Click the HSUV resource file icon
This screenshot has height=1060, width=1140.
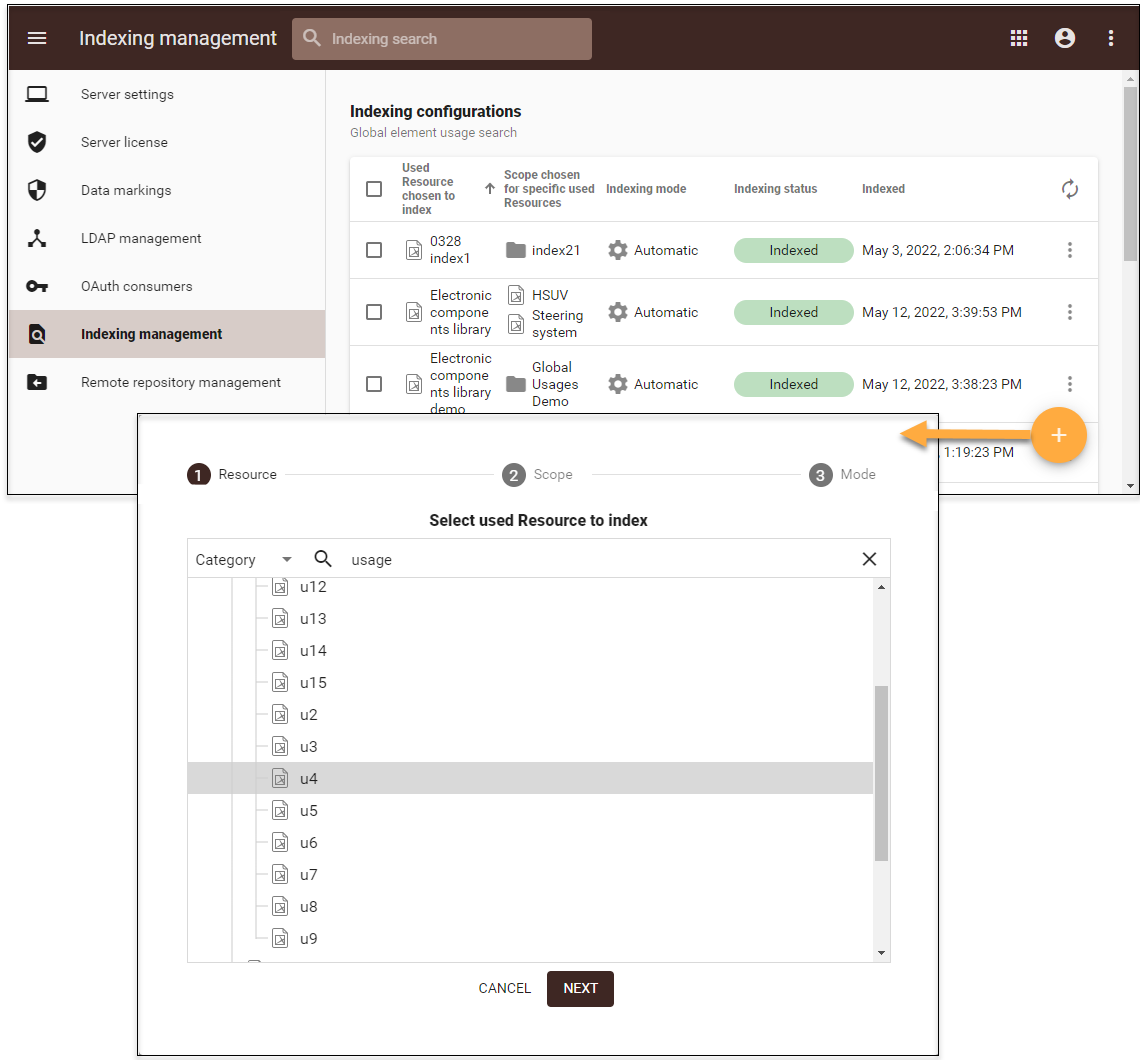click(x=515, y=295)
